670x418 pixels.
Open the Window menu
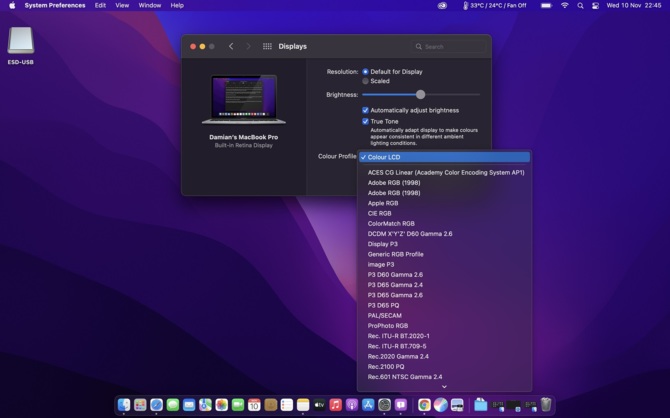pyautogui.click(x=150, y=6)
